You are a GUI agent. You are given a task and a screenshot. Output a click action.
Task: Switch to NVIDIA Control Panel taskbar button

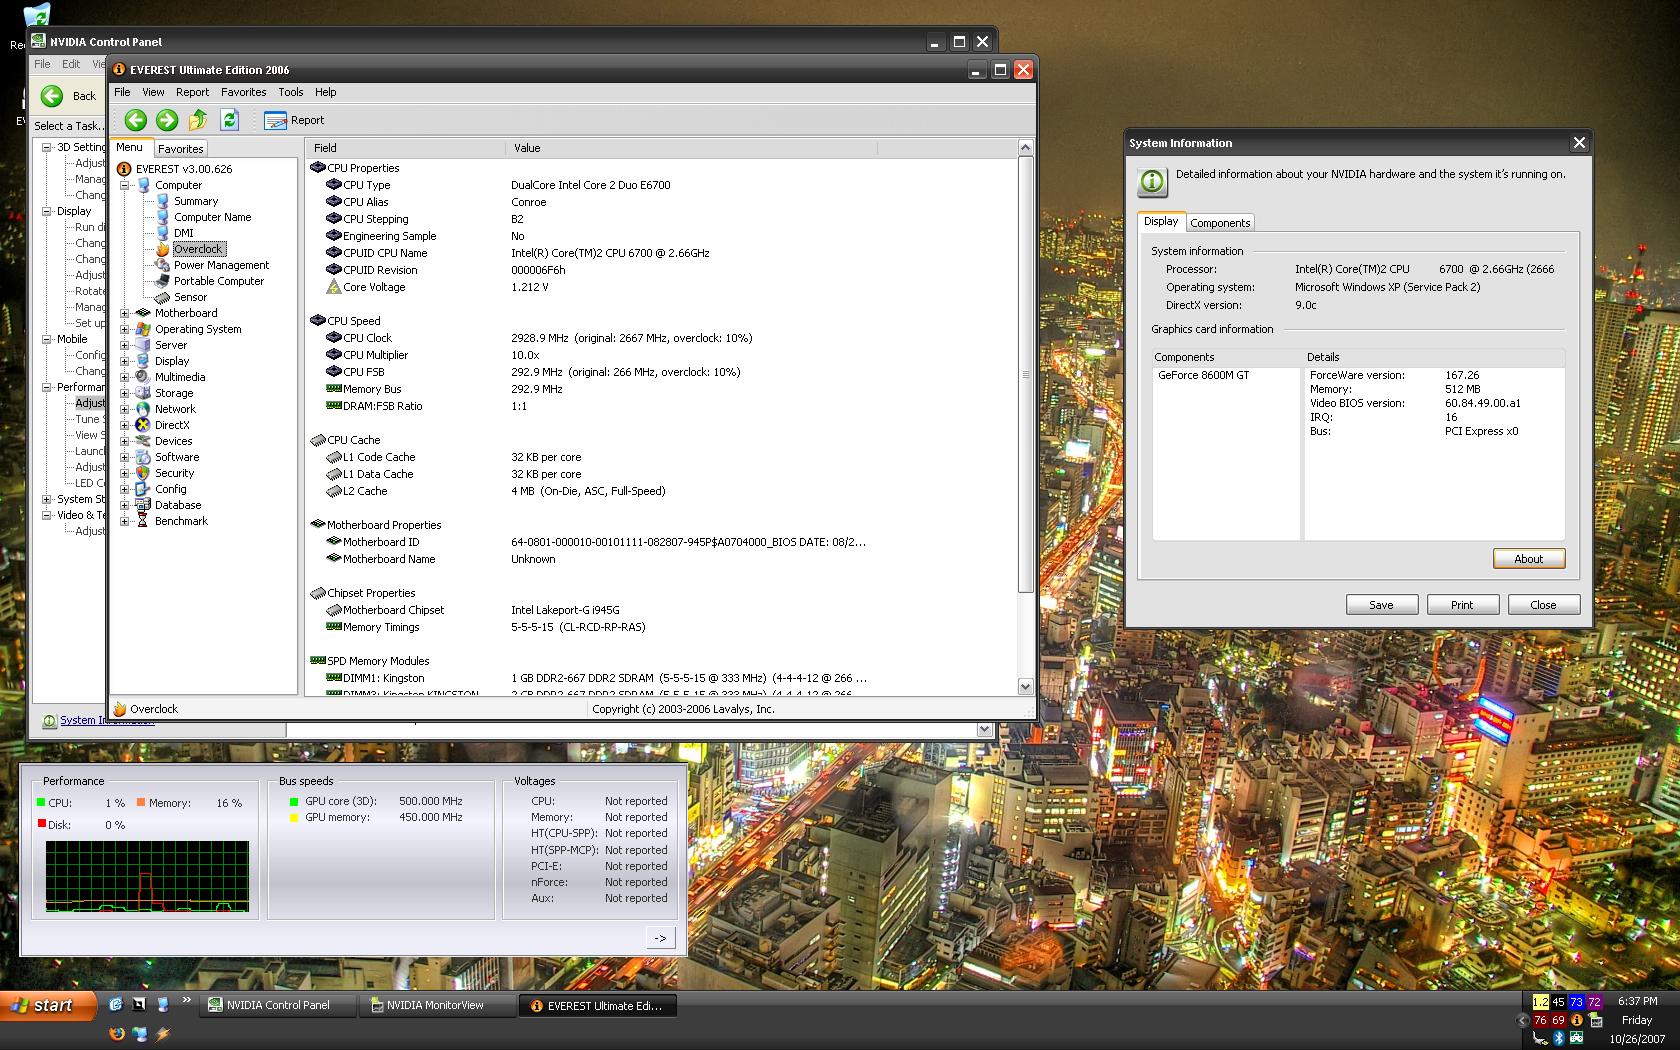click(278, 1006)
